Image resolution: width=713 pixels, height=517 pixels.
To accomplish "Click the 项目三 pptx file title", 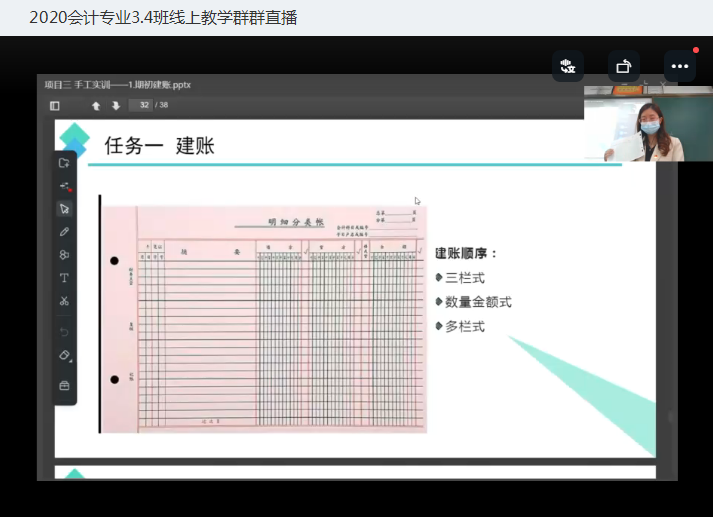I will click(x=117, y=85).
